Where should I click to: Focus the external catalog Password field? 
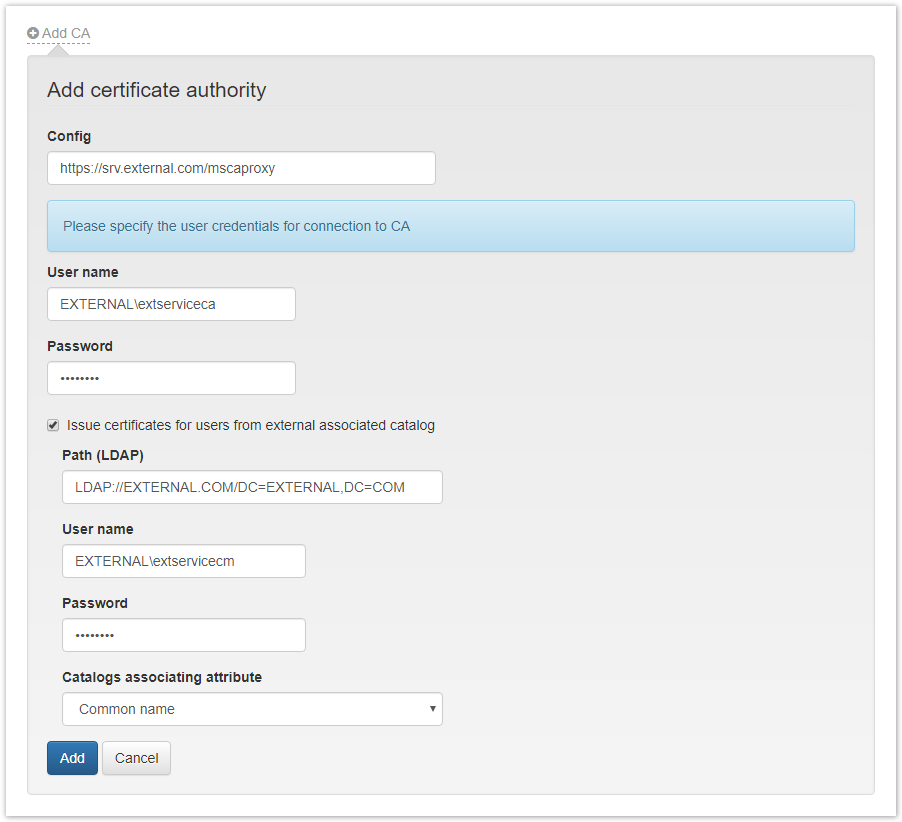(x=183, y=635)
